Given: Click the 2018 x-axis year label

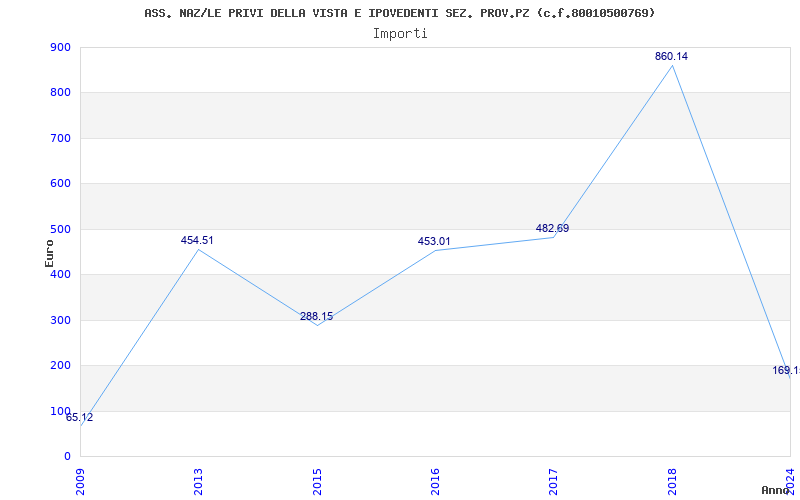Looking at the screenshot, I should [x=672, y=482].
